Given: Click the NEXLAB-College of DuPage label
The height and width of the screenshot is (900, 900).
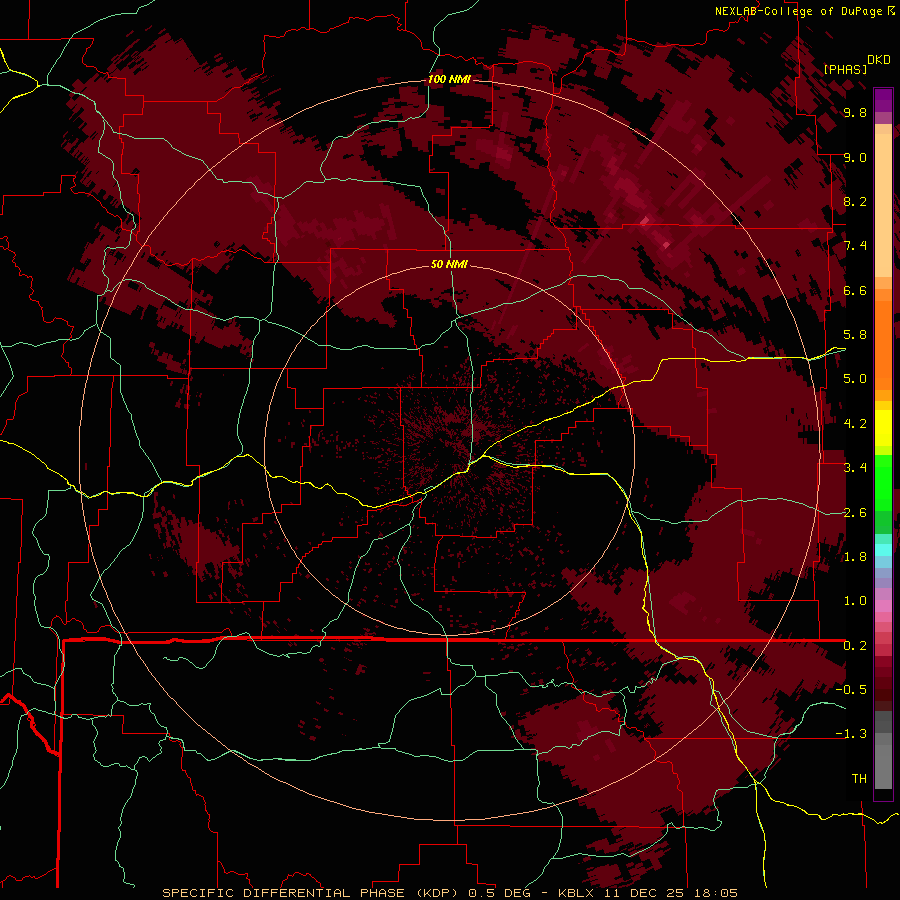Looking at the screenshot, I should (800, 11).
